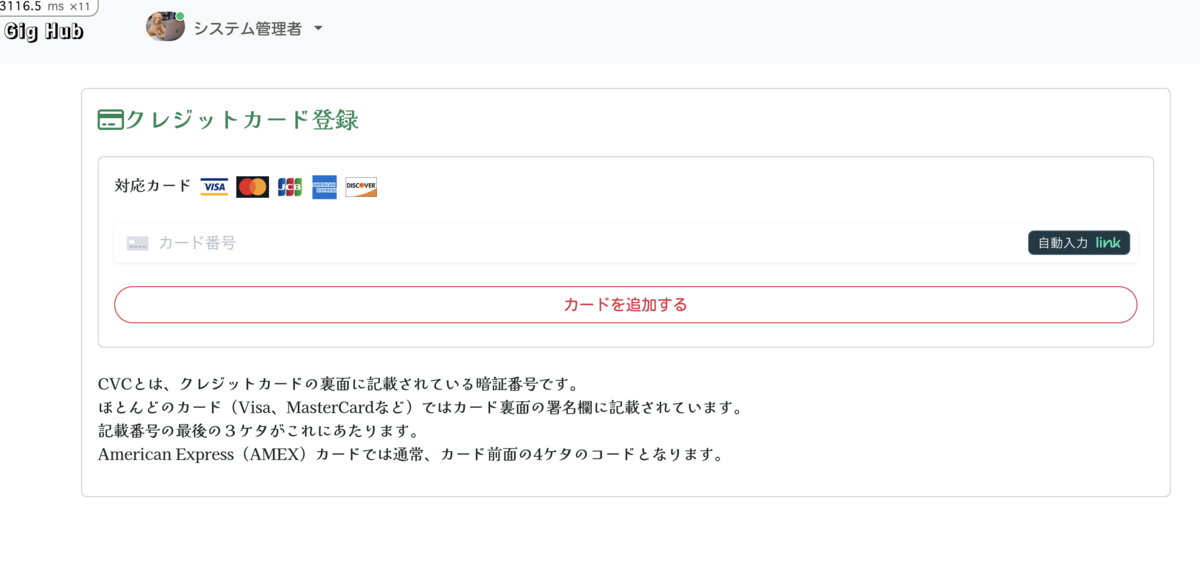
Task: Click the 自動入力 link autofill button
Action: [1078, 242]
